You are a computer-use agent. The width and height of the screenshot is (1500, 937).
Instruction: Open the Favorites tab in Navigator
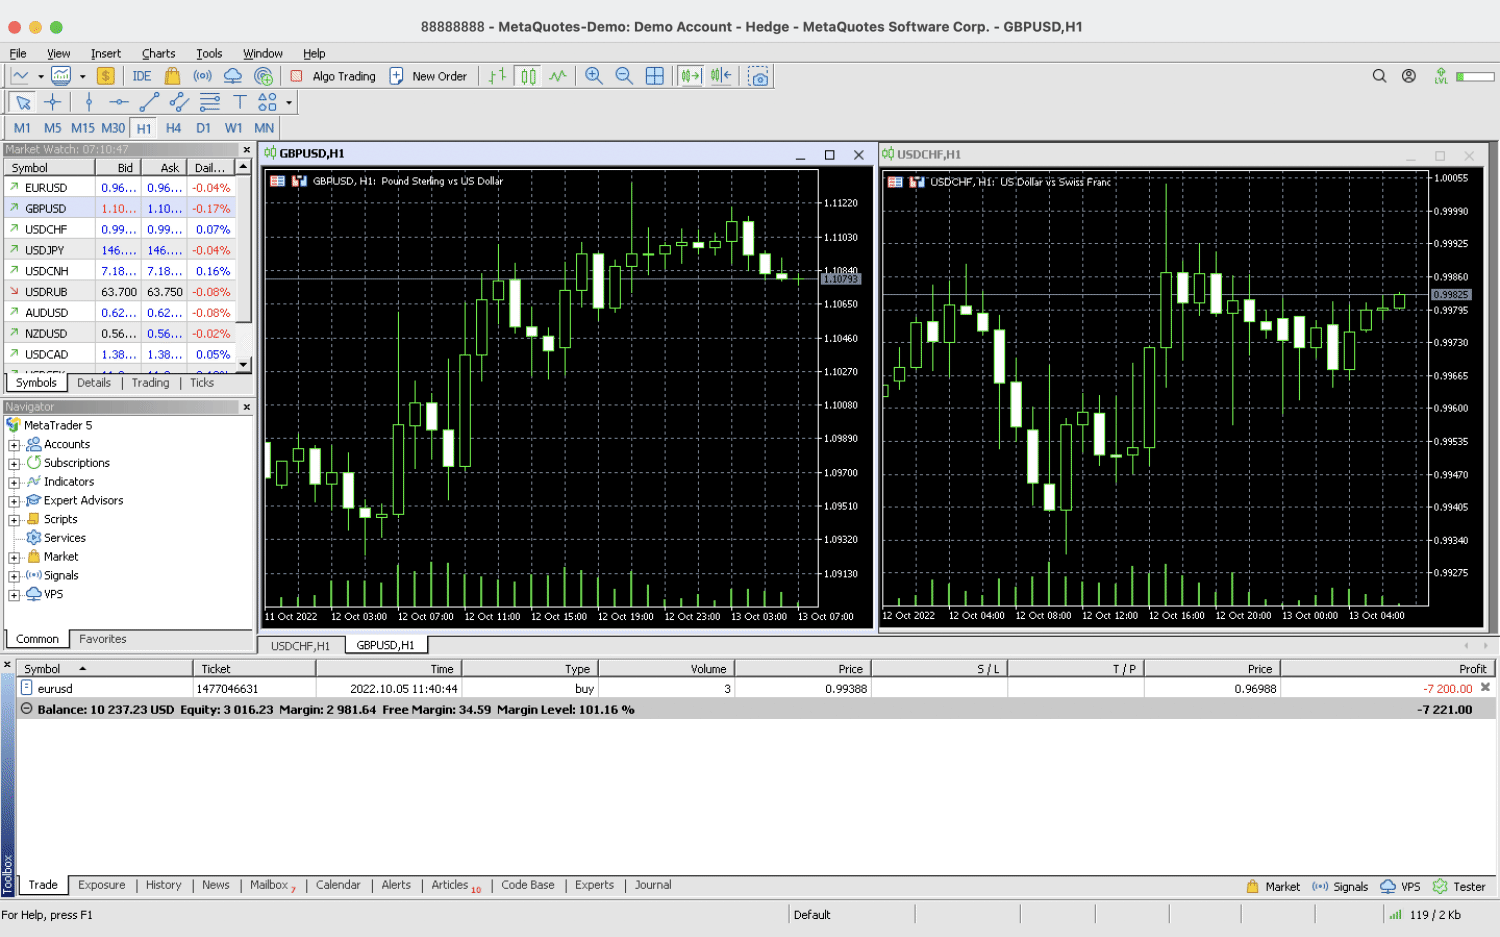point(103,639)
